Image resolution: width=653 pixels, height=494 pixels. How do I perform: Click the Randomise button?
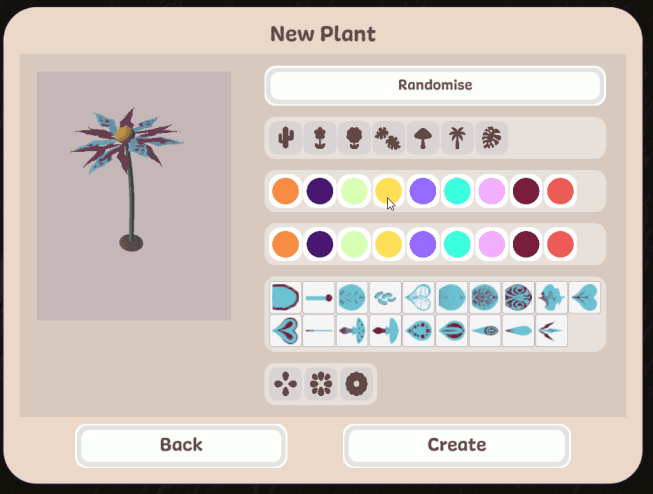click(435, 85)
